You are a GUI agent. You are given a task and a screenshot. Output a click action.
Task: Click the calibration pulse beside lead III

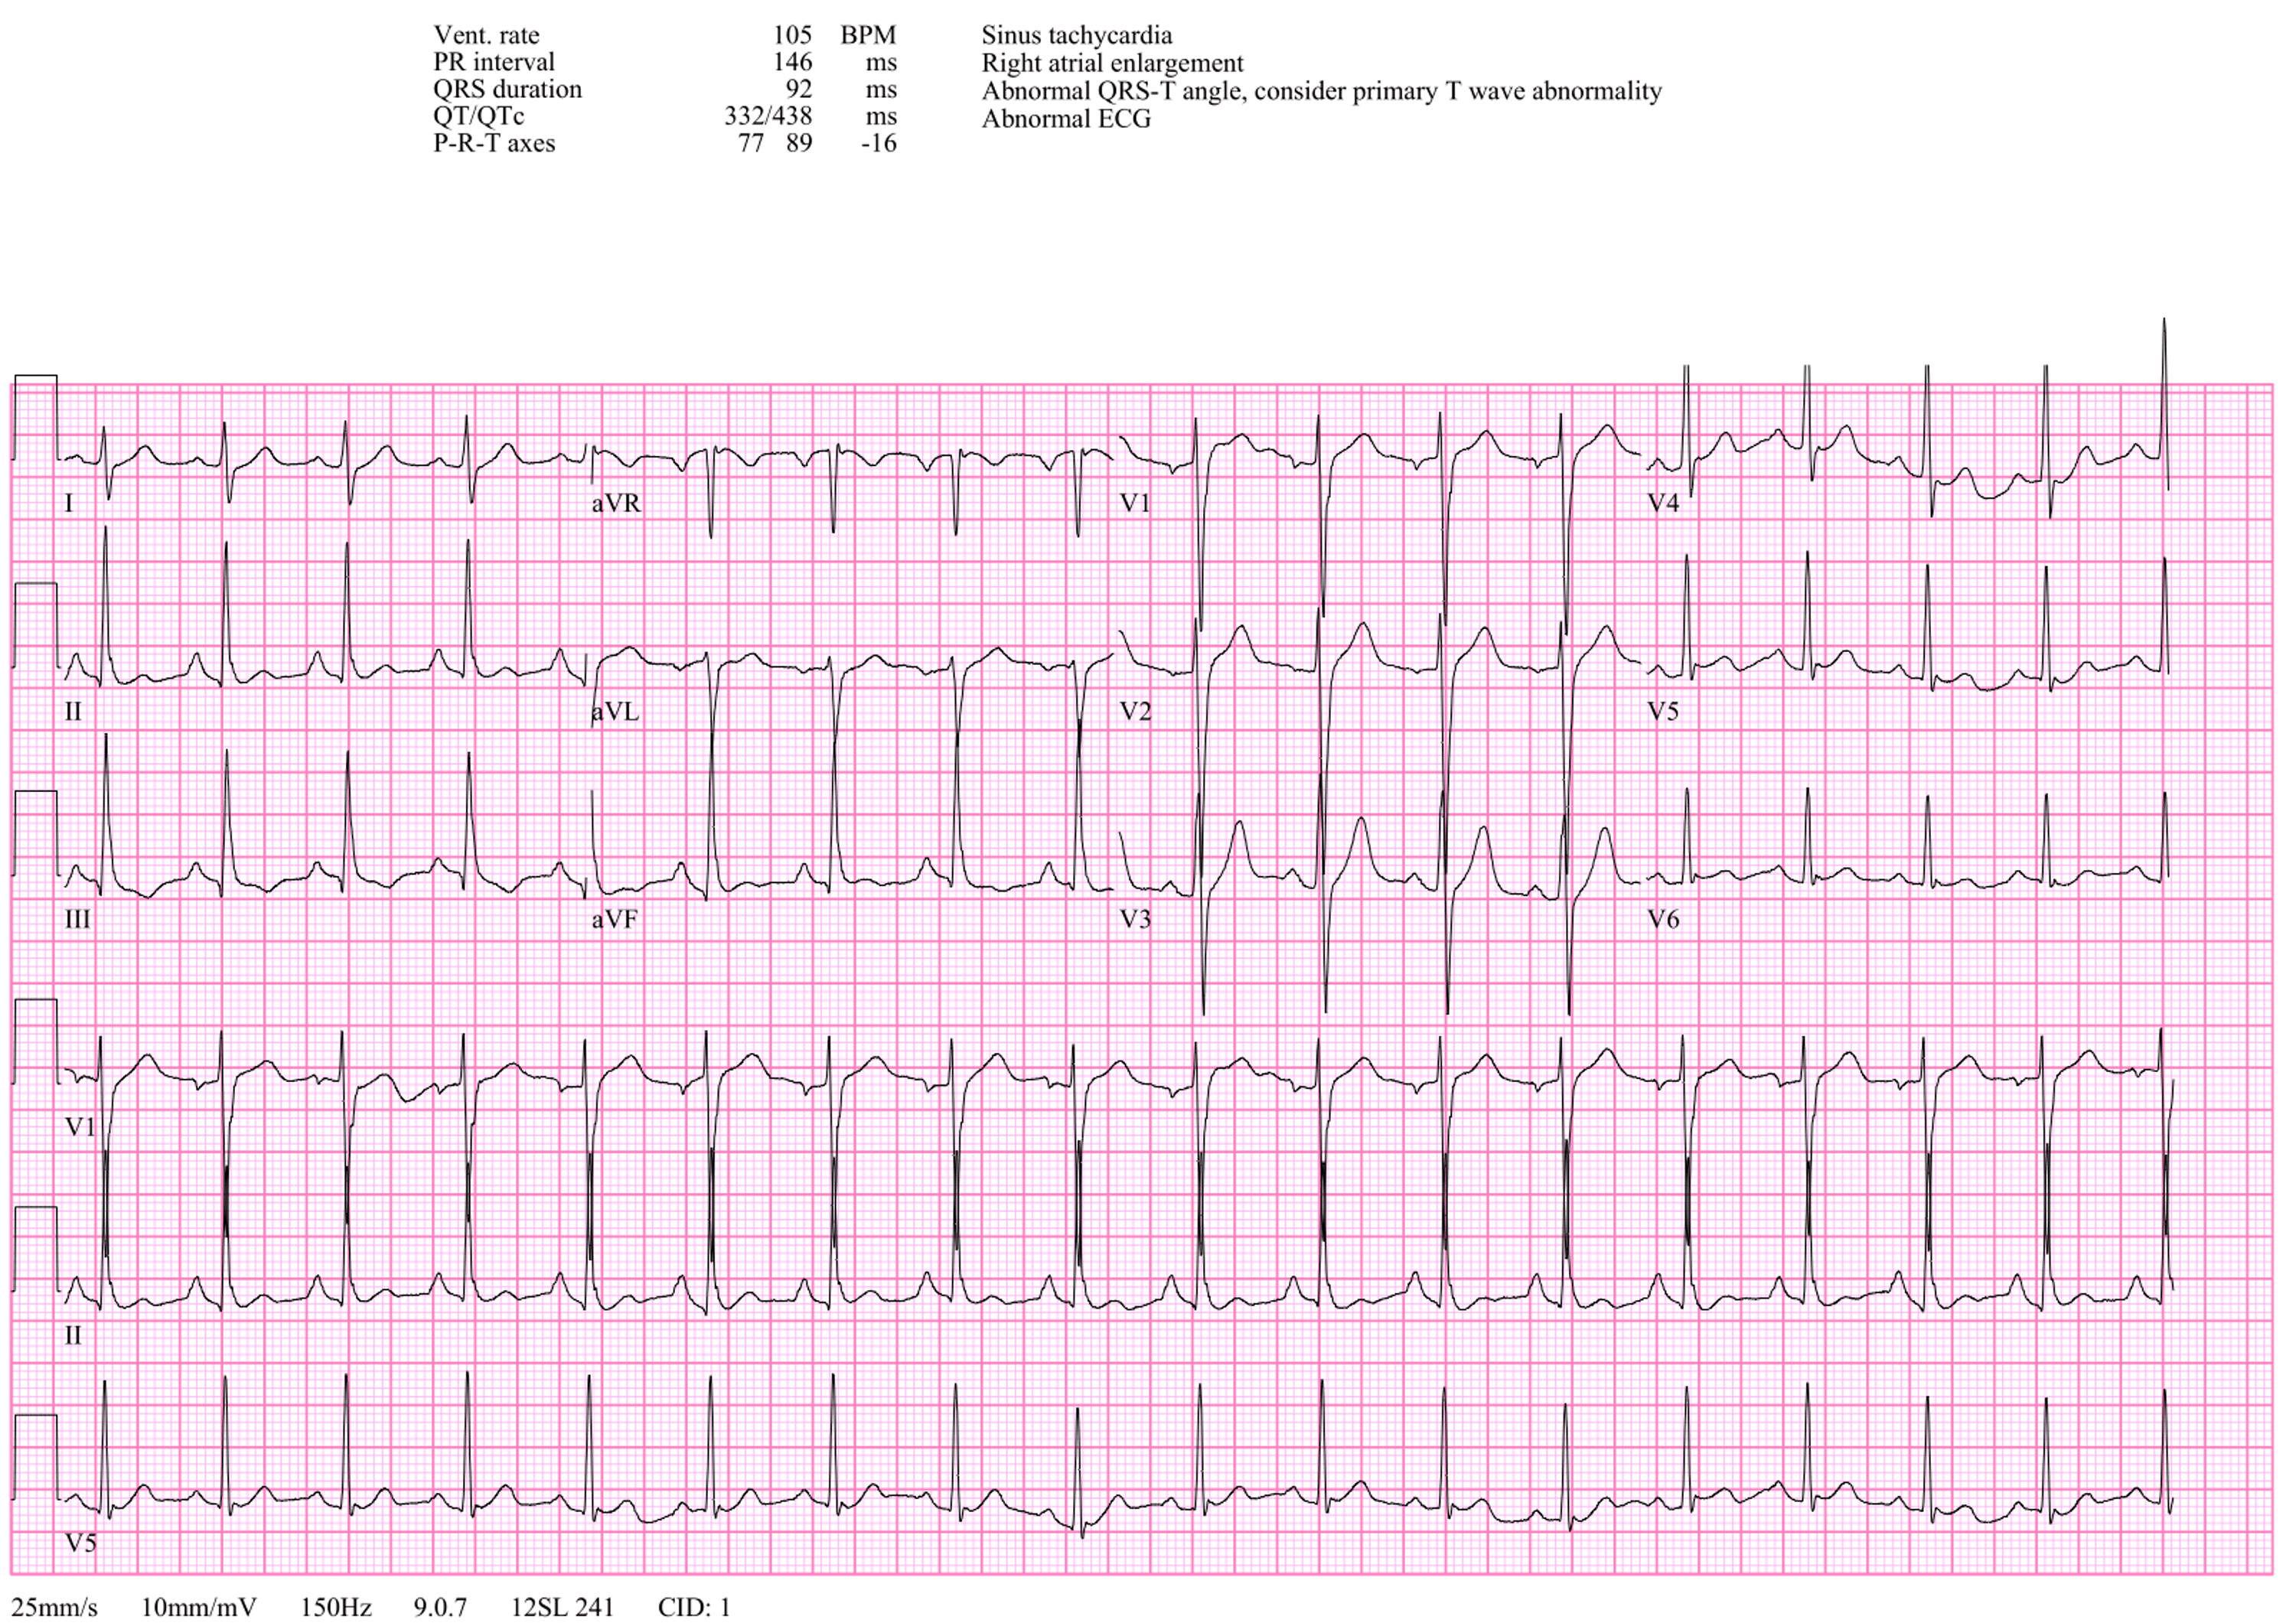tap(35, 833)
